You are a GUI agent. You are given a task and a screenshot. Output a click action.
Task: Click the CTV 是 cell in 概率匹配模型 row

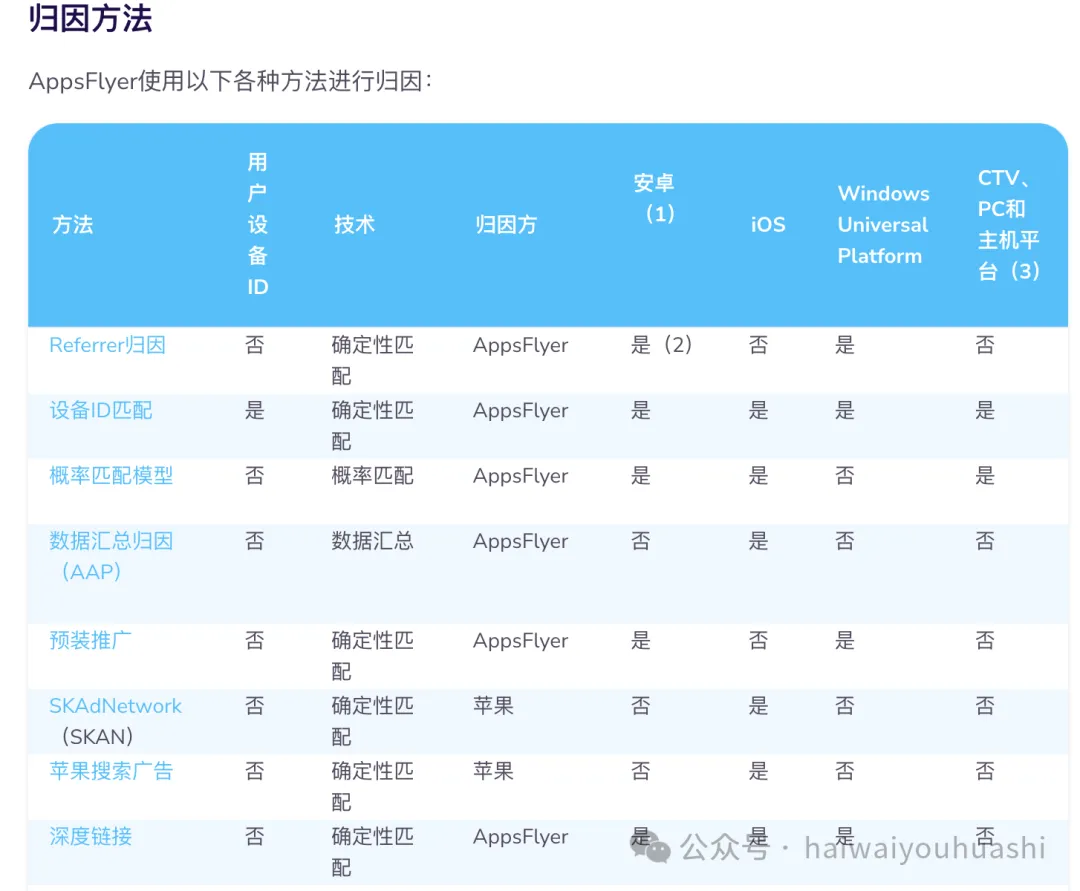pos(985,476)
